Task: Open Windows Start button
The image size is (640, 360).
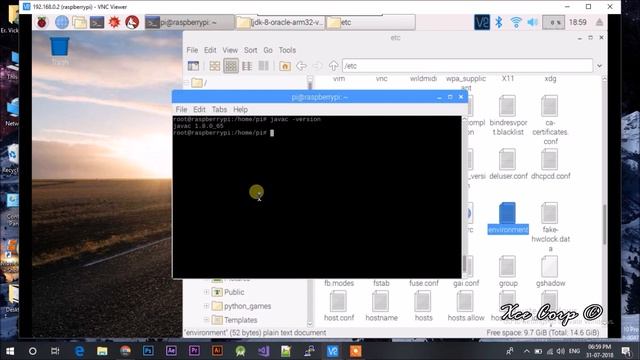Action: [x=10, y=351]
